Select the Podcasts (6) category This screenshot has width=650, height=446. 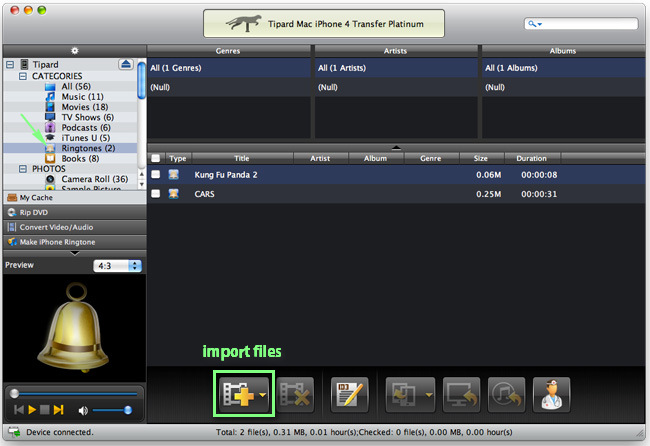tap(86, 128)
